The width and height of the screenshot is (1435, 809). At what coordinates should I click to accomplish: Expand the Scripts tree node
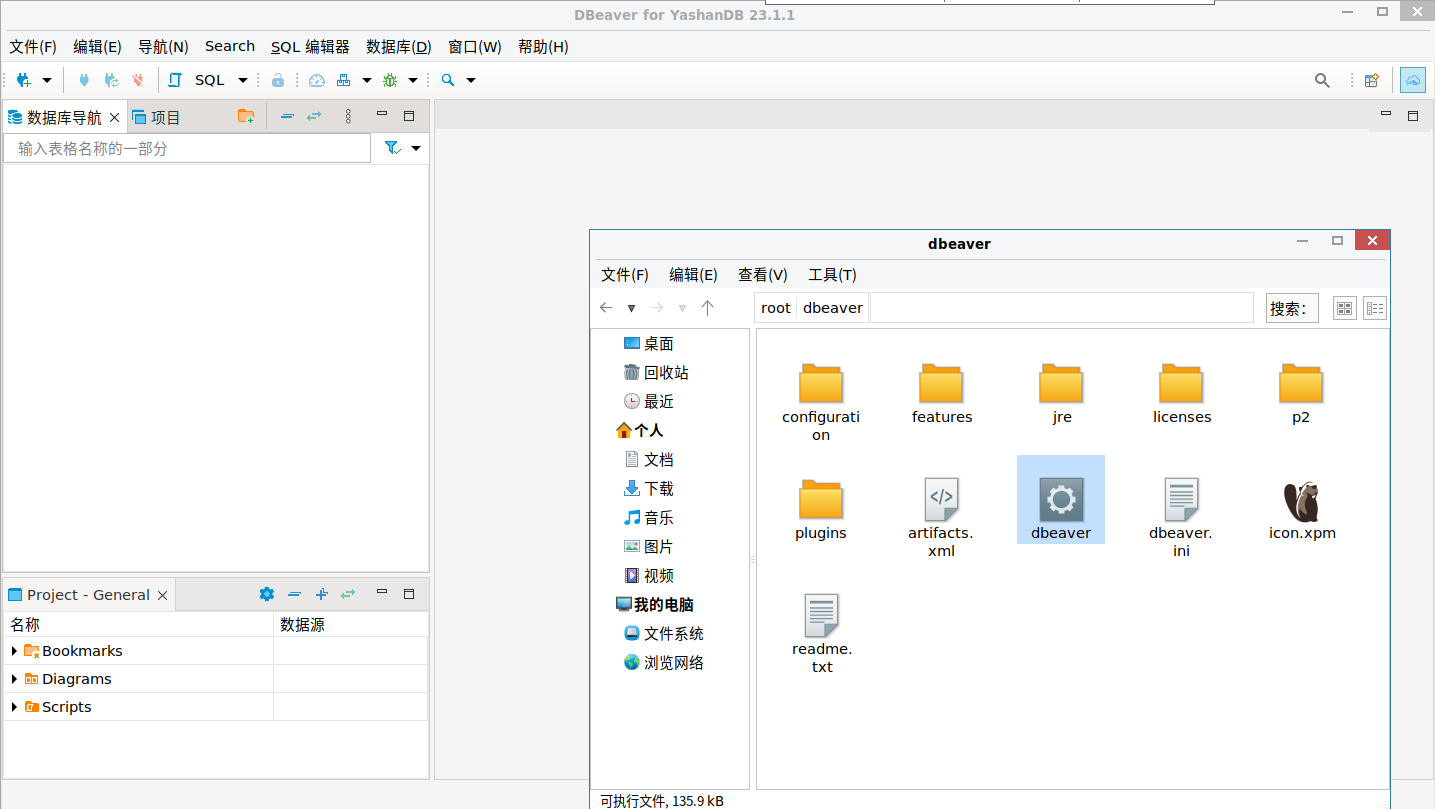coord(14,707)
